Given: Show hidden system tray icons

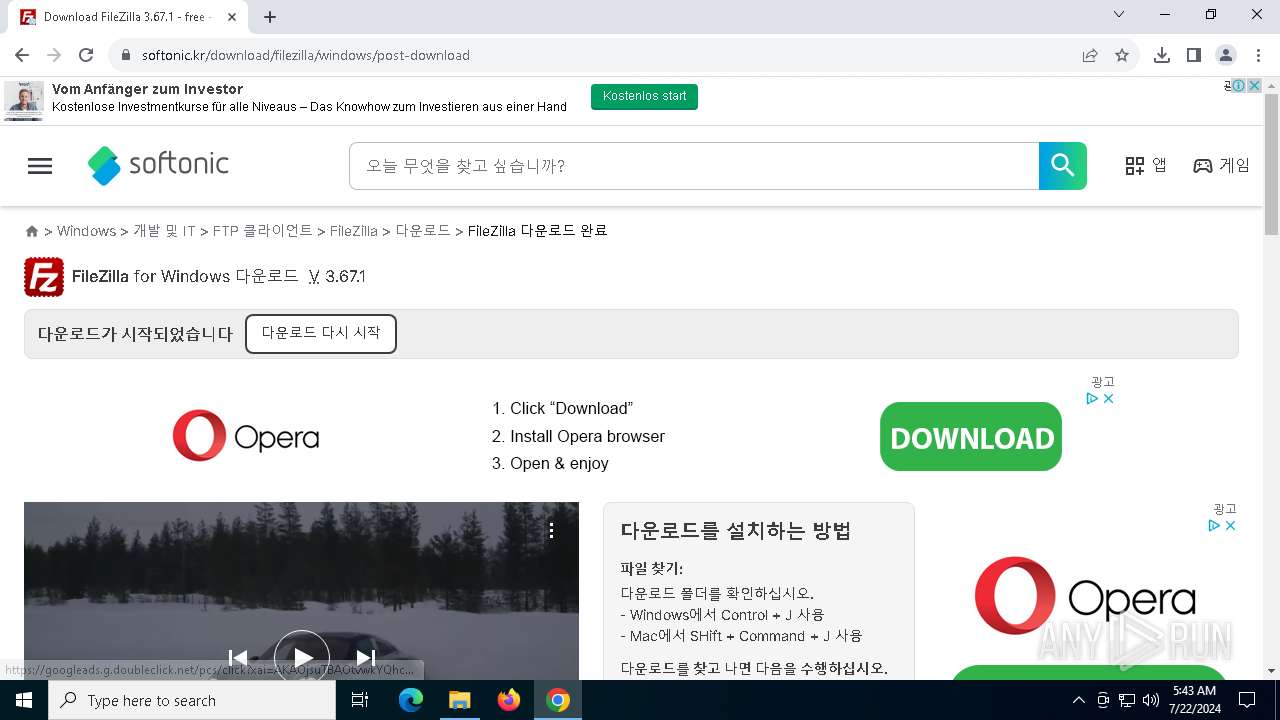Looking at the screenshot, I should tap(1078, 700).
